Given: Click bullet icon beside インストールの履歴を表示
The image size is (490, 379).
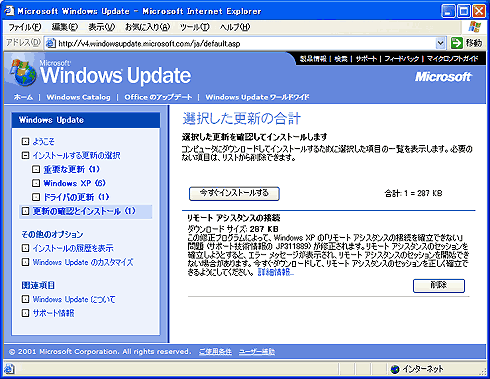Looking at the screenshot, I should point(25,248).
